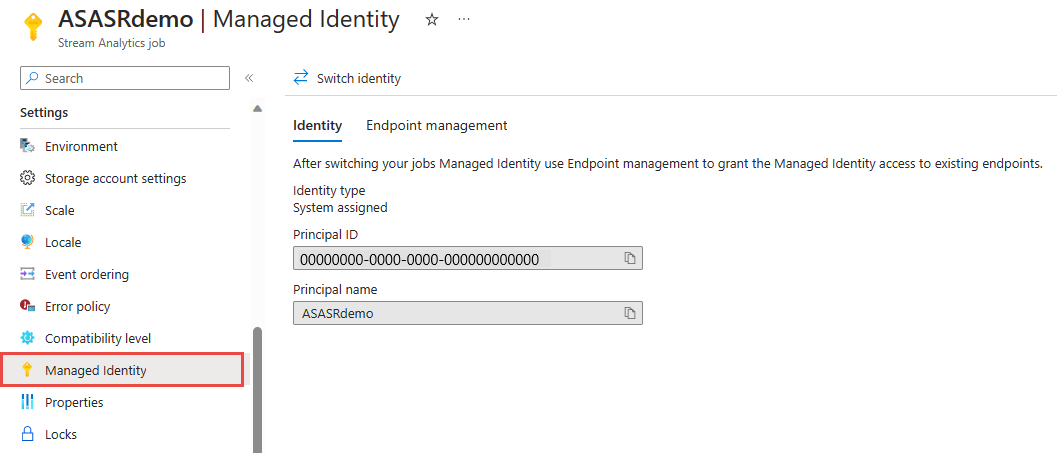Viewport: 1057px width, 453px height.
Task: Copy the Principal name value
Action: point(630,314)
